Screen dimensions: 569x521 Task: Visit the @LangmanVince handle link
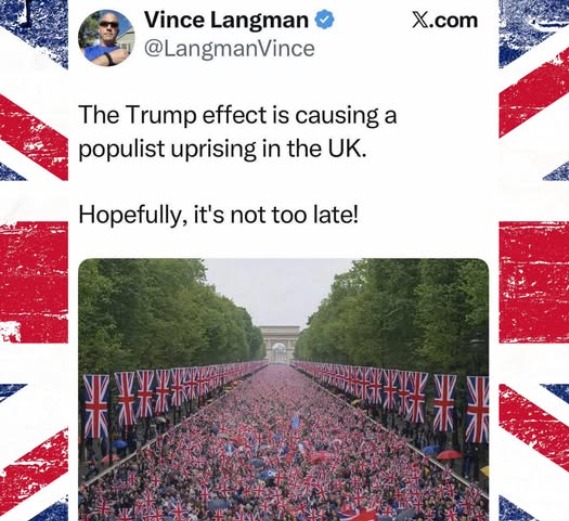(229, 49)
